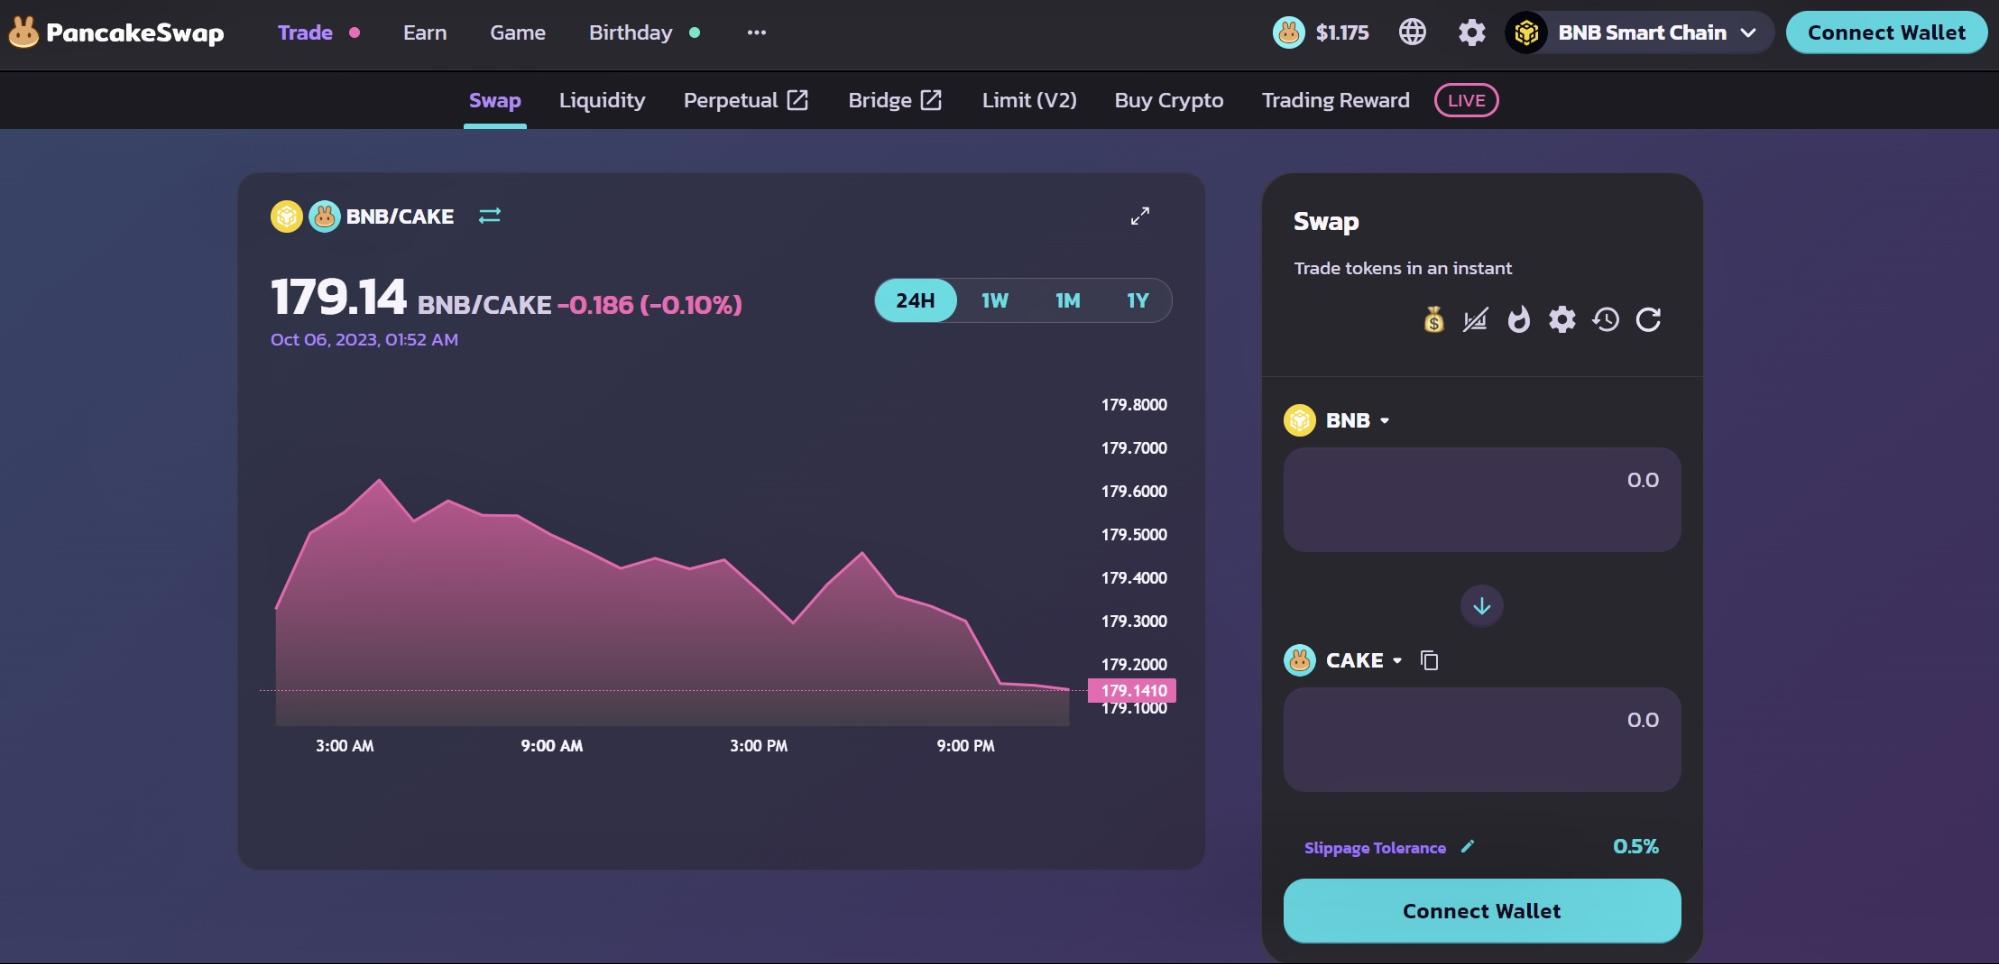1999x964 pixels.
Task: Select the 24H chart range
Action: (915, 300)
